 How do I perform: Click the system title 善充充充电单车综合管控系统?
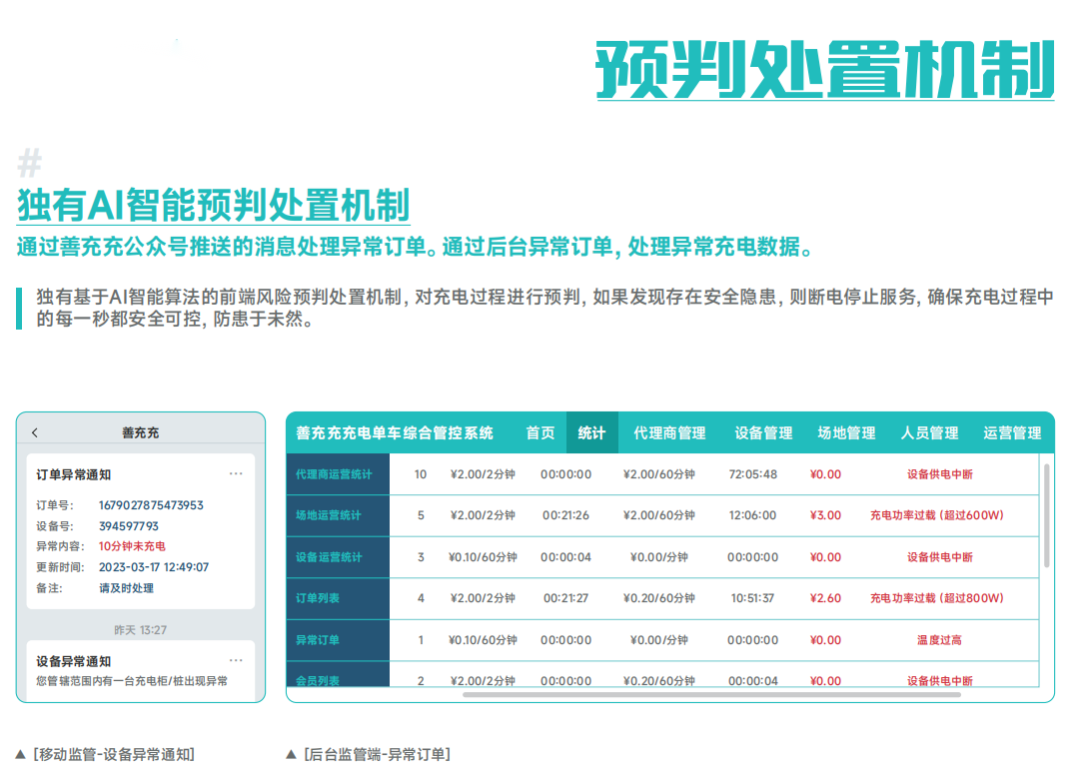click(395, 433)
